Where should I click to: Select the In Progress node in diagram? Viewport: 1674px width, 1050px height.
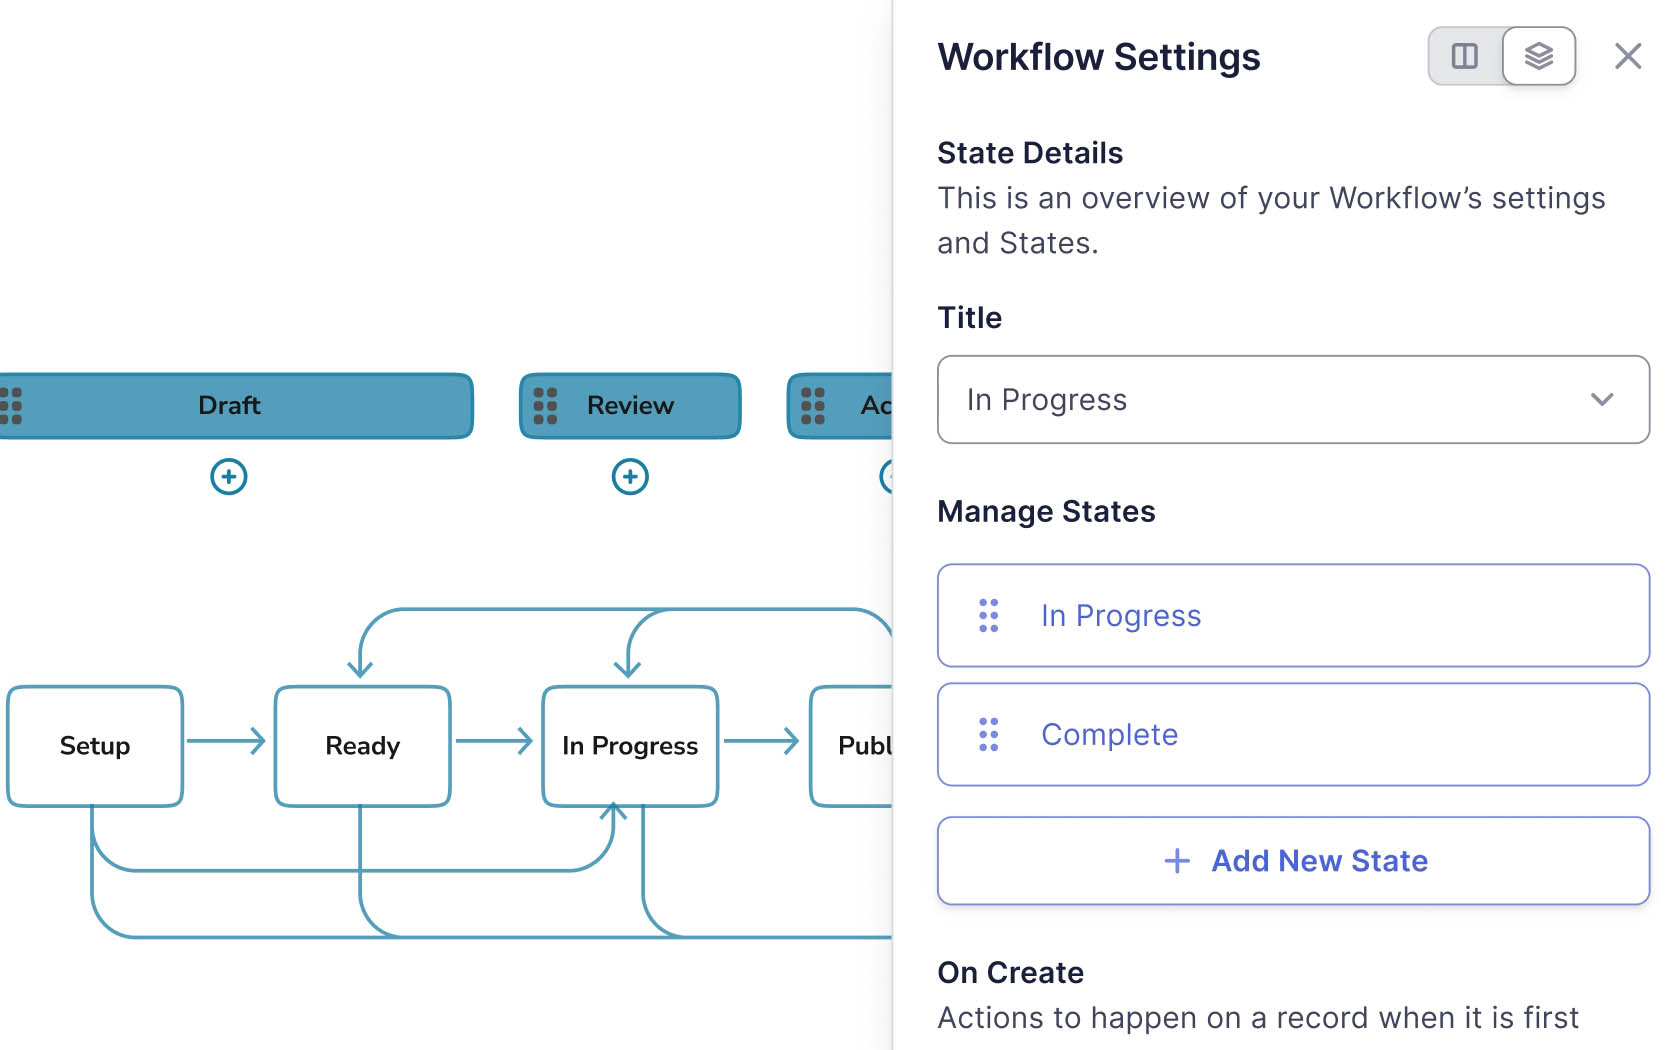pyautogui.click(x=630, y=746)
